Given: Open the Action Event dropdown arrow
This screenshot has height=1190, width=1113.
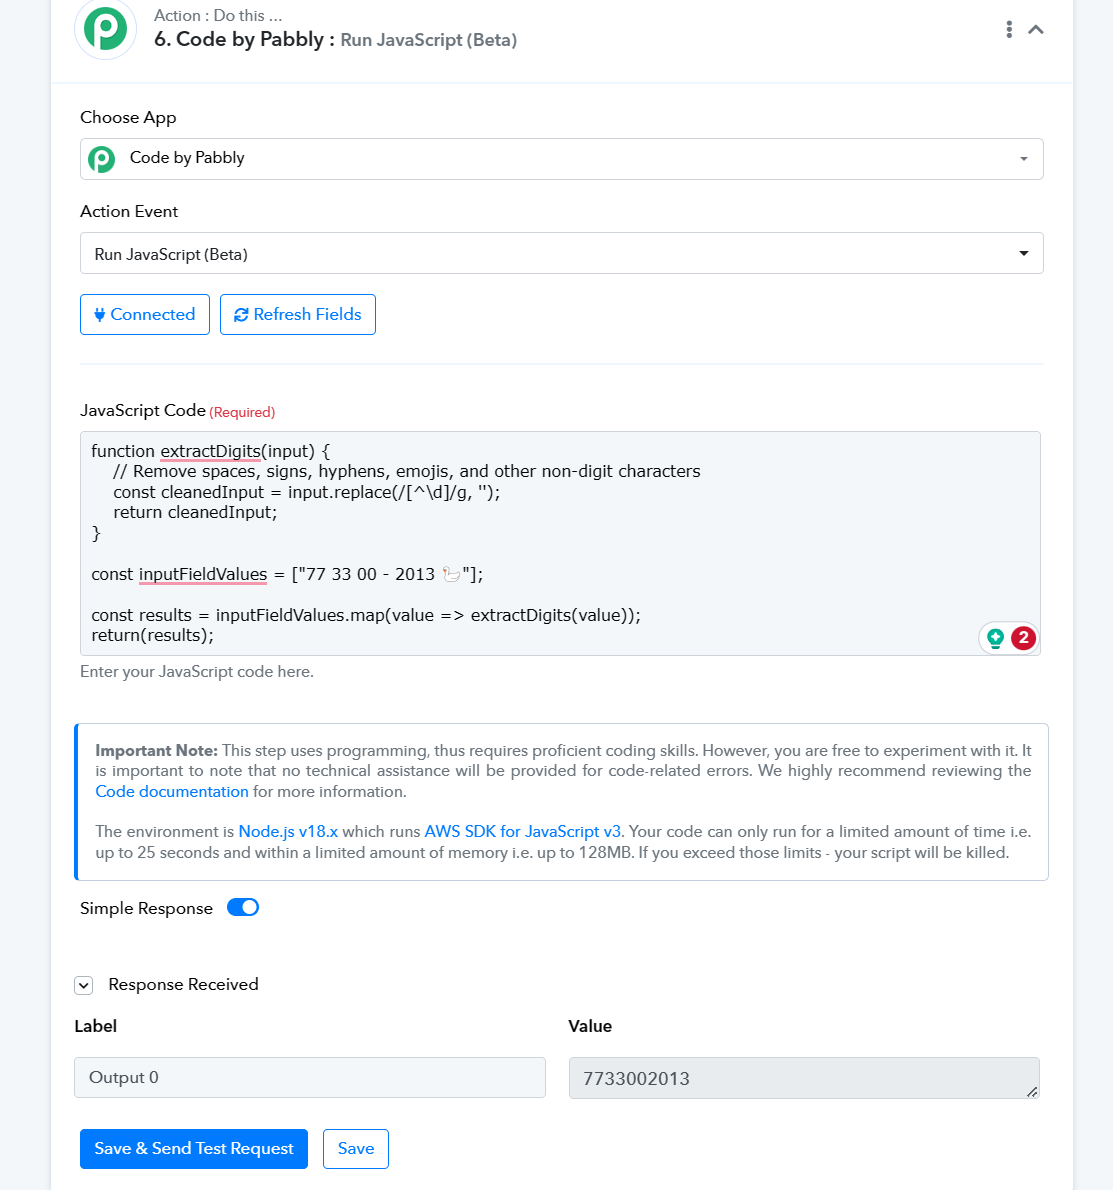Looking at the screenshot, I should pos(1023,253).
